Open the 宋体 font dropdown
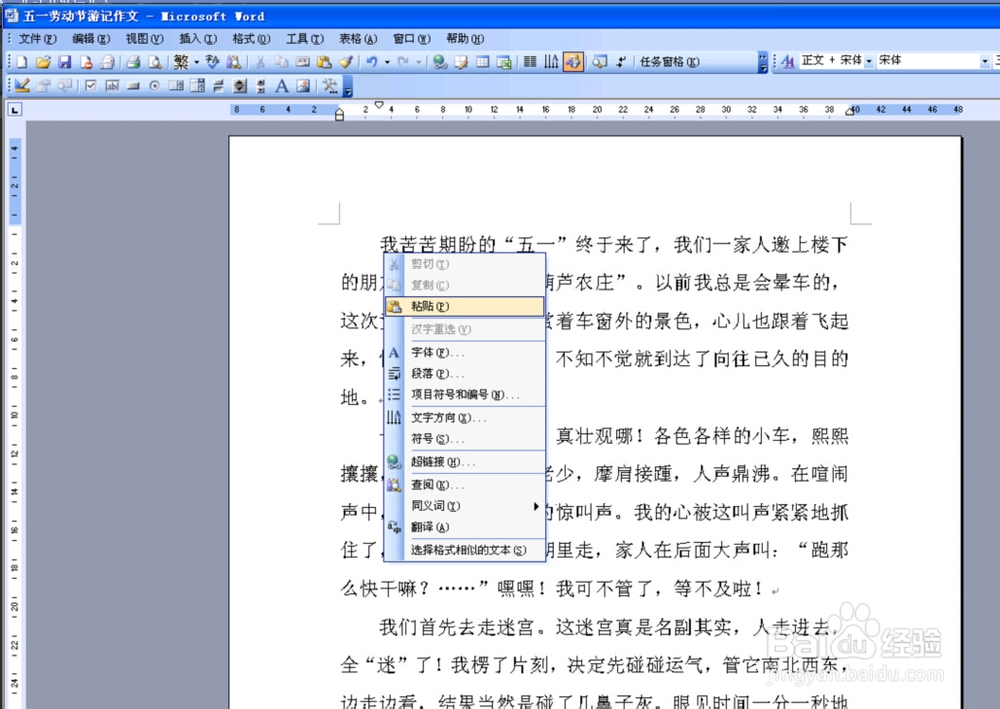The height and width of the screenshot is (709, 1000). [x=983, y=60]
